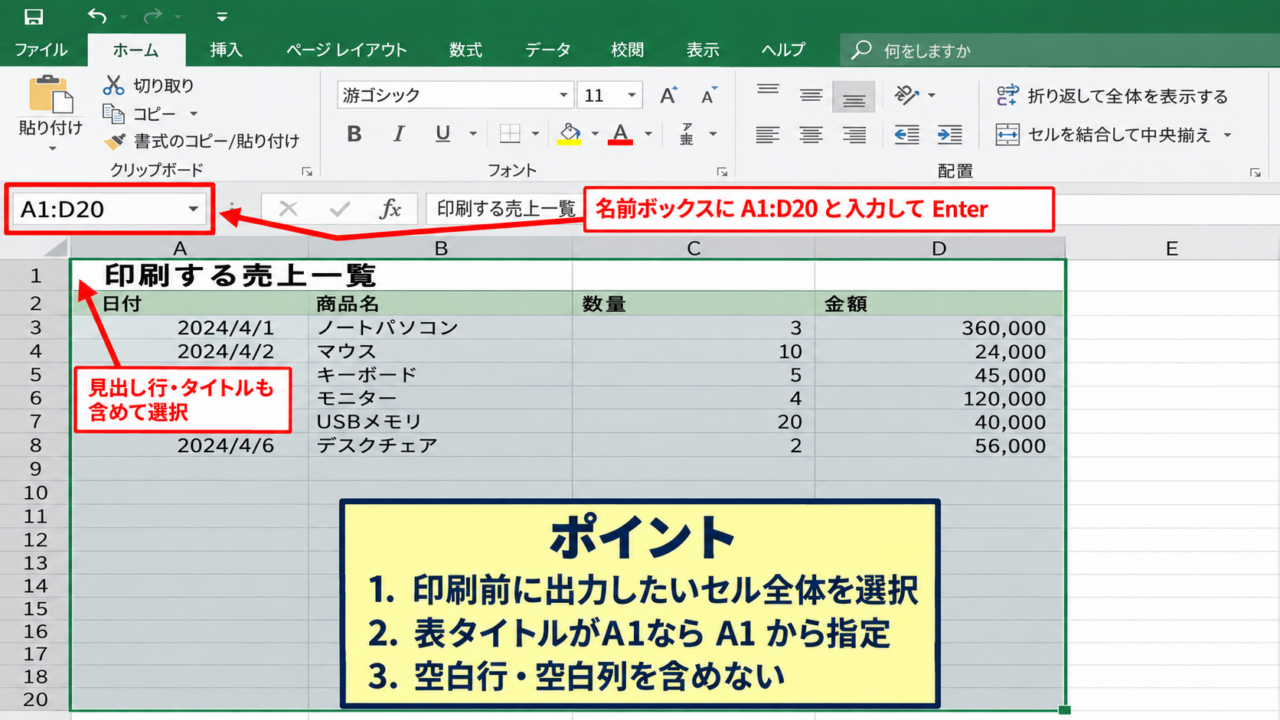Select row header 9
Viewport: 1280px width, 720px height.
(x=35, y=469)
